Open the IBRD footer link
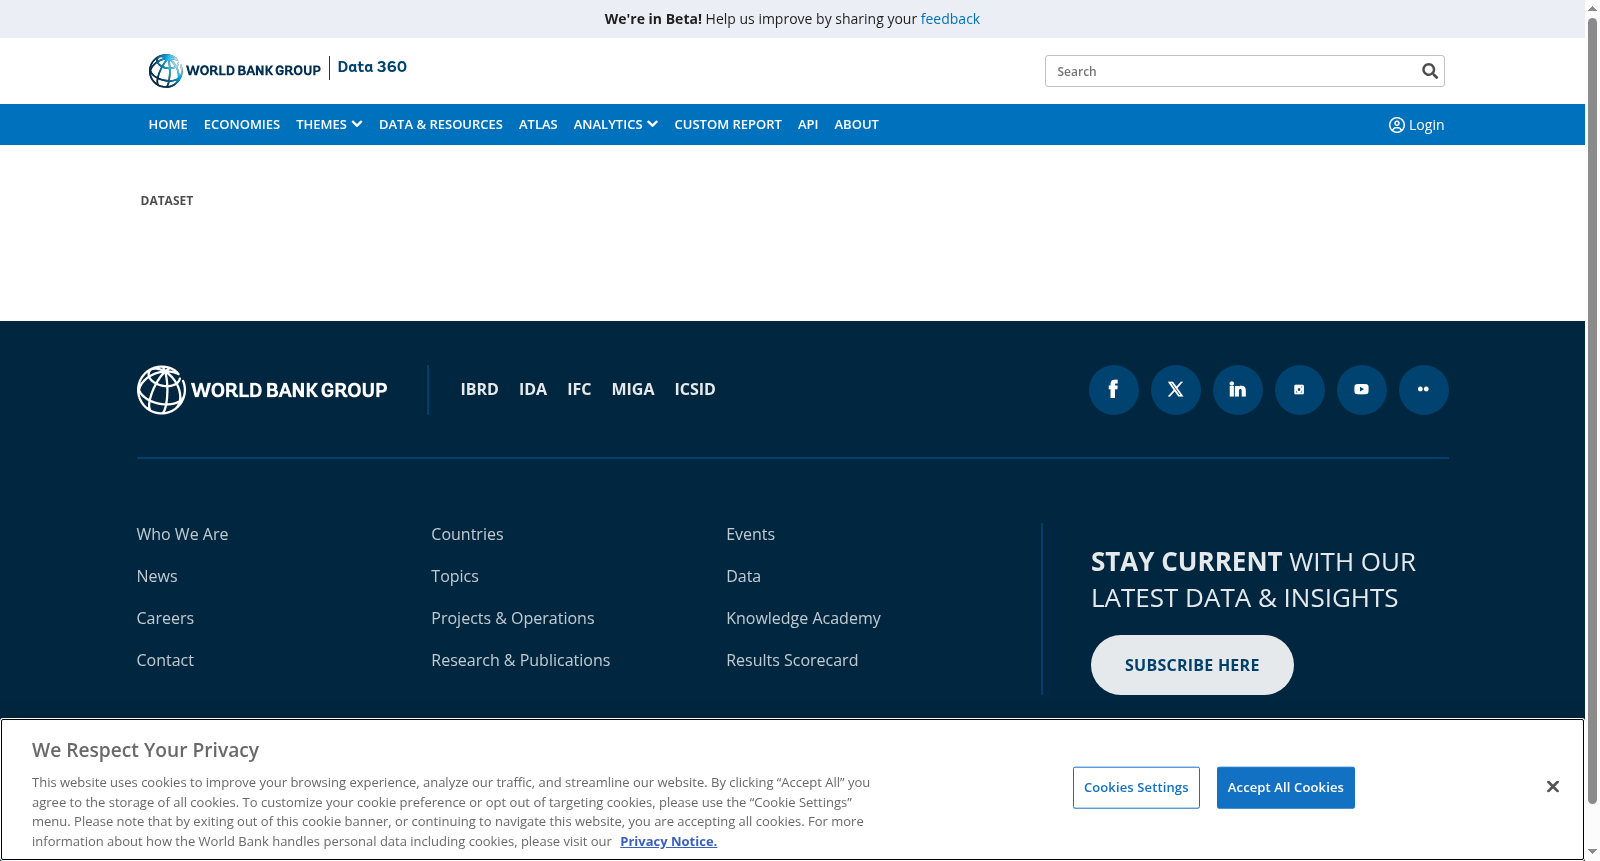This screenshot has width=1600, height=861. click(x=480, y=390)
